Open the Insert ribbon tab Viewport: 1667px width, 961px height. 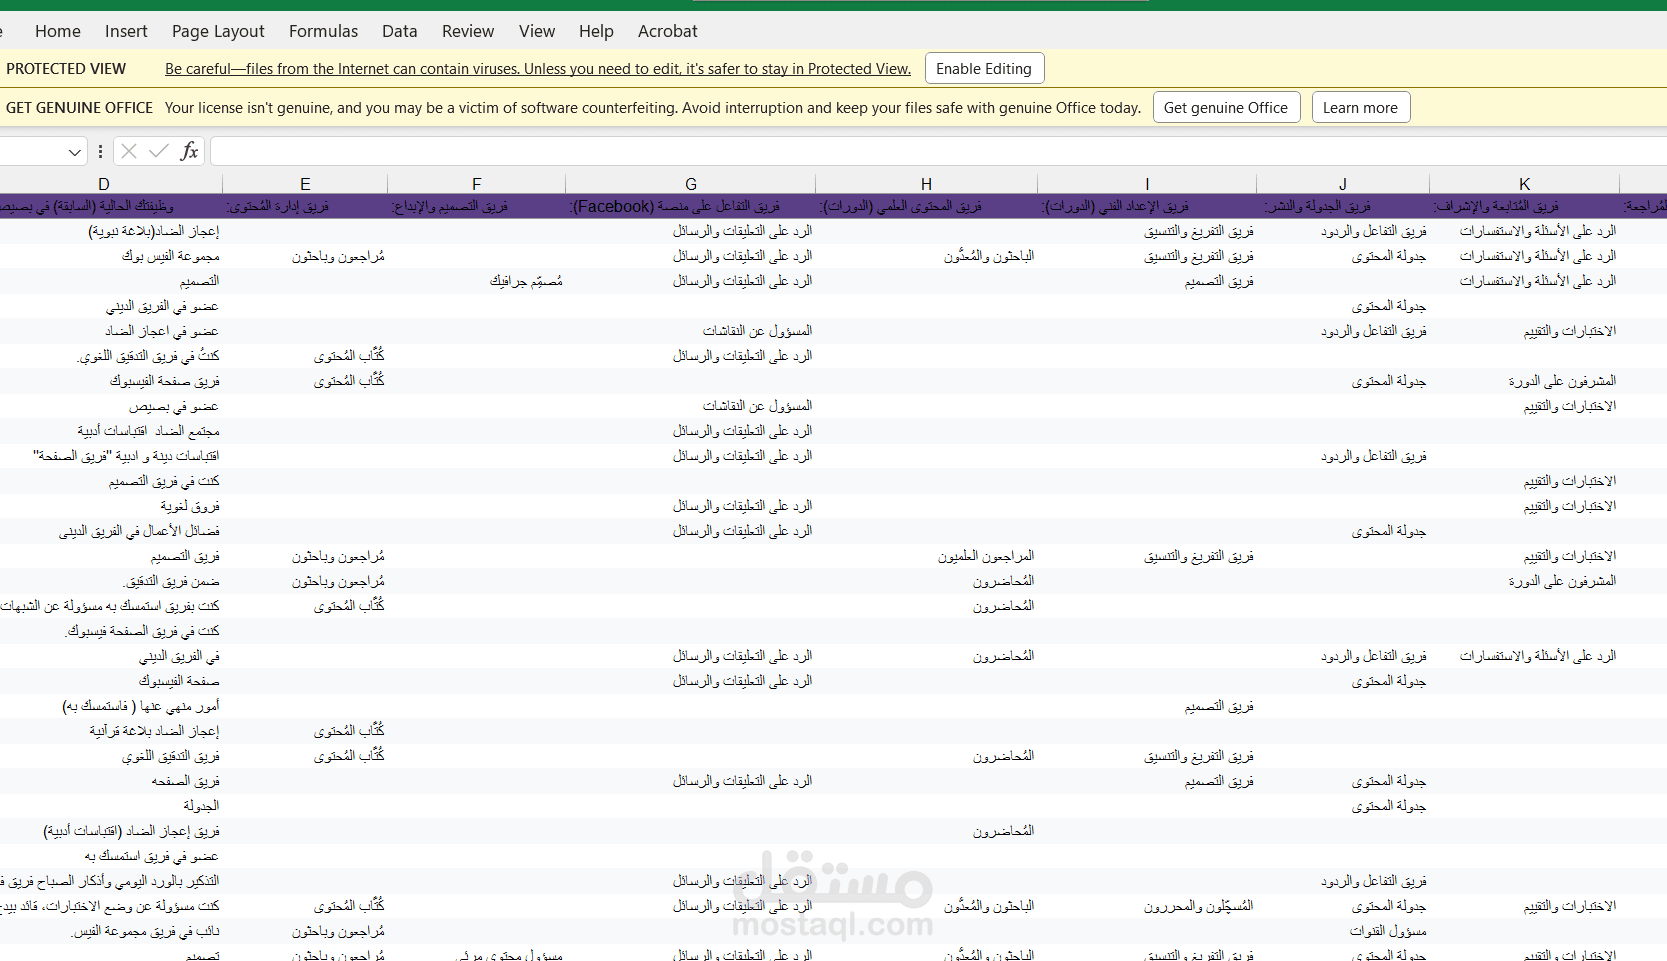coord(126,31)
